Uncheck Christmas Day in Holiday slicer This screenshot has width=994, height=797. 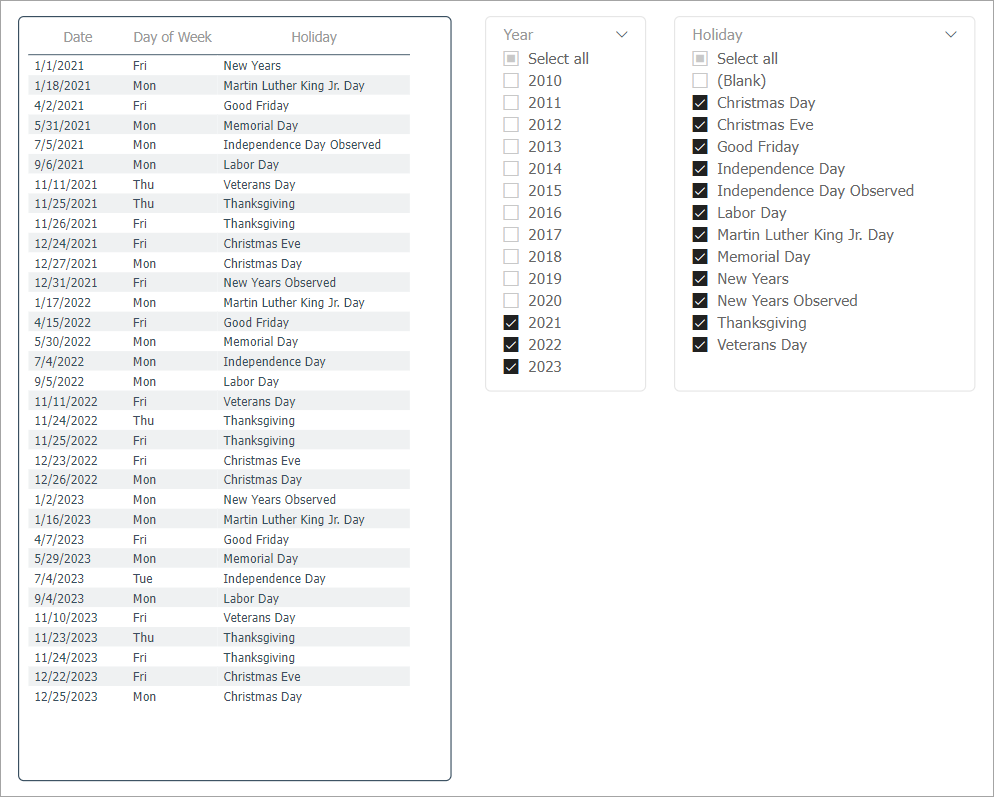(x=700, y=103)
